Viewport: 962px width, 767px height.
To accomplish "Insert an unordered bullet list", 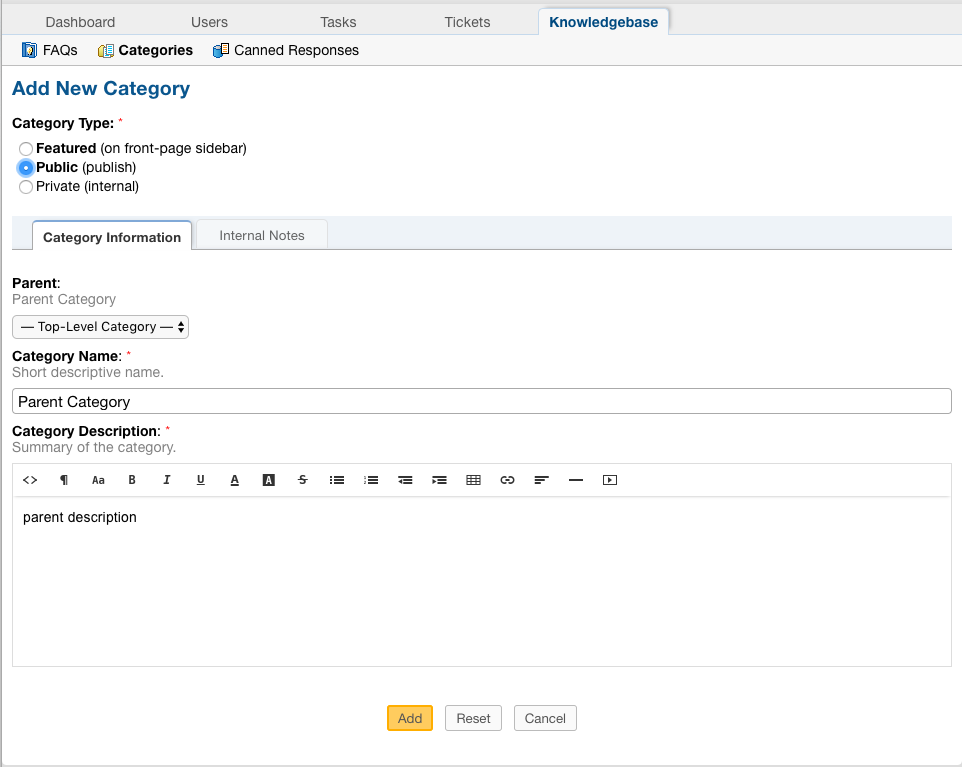I will (337, 480).
